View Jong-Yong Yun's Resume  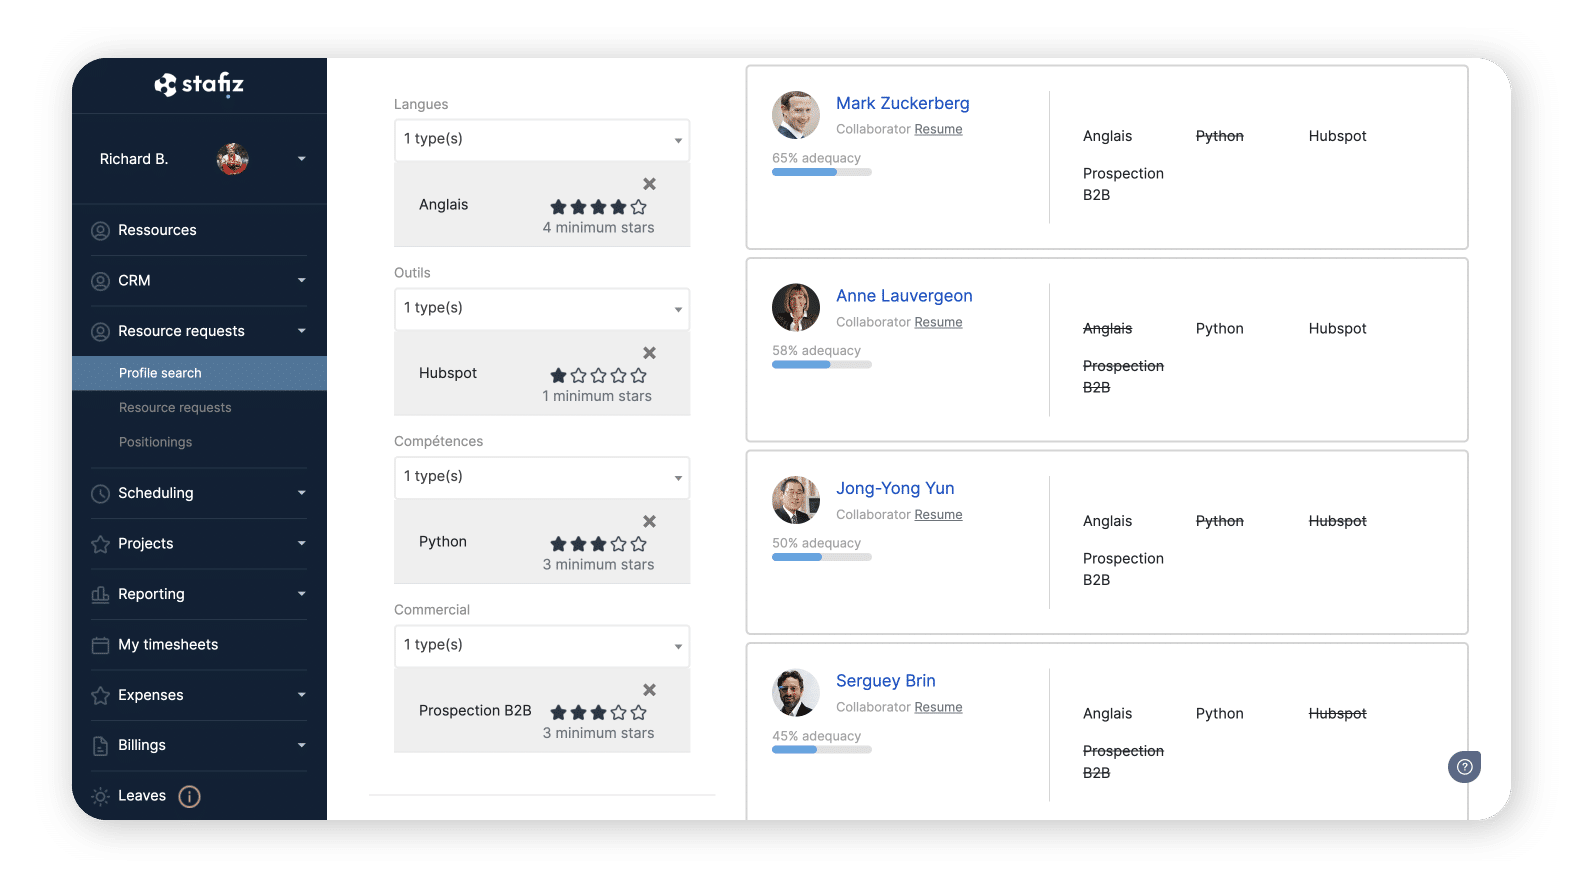[938, 515]
